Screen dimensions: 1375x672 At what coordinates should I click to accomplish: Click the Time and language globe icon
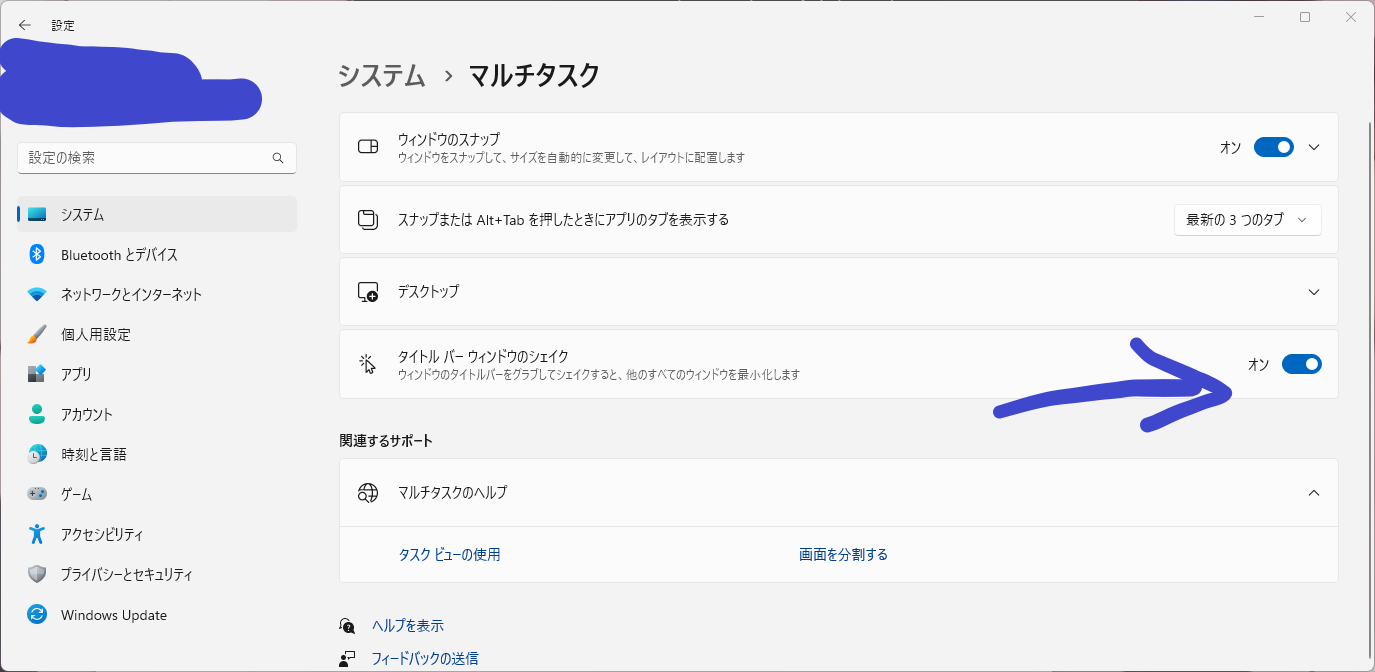click(x=37, y=454)
